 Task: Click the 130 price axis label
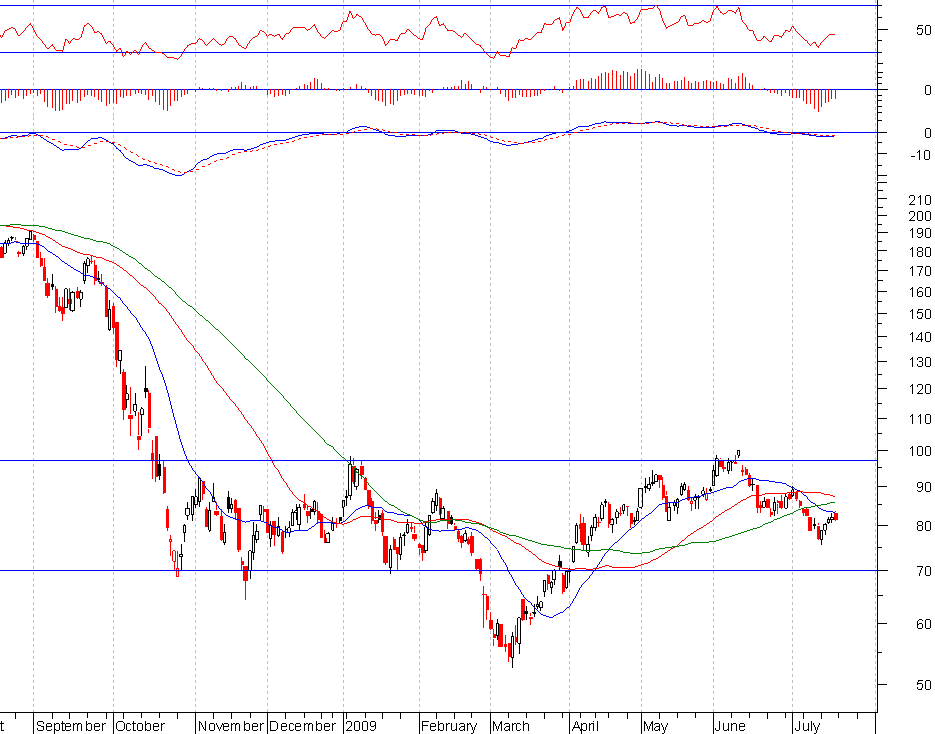920,362
